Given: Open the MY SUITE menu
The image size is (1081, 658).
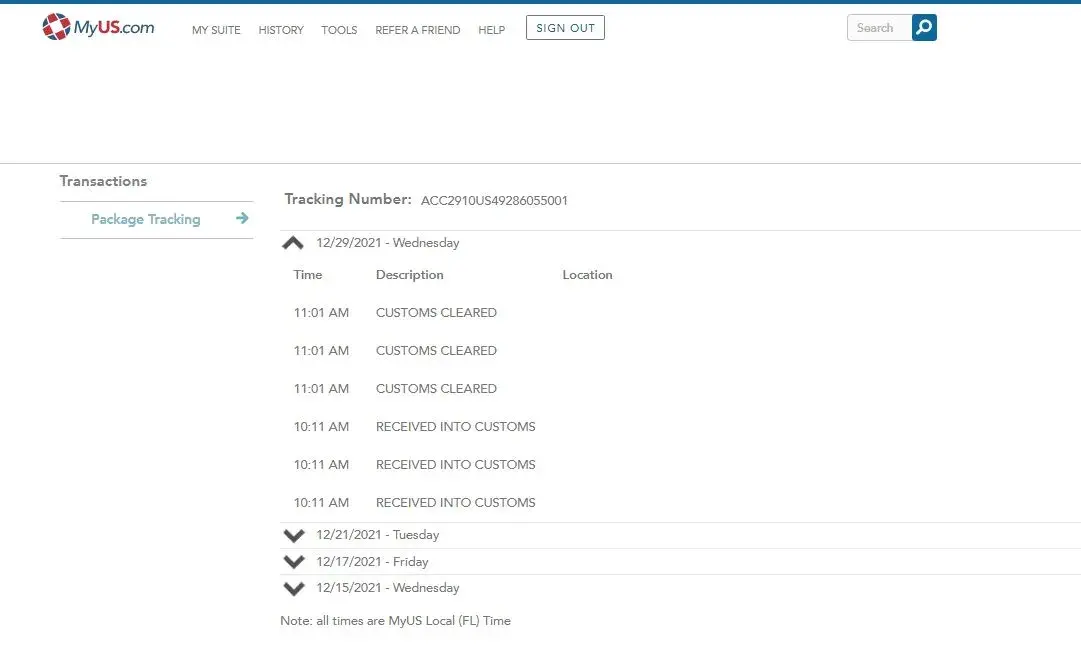Looking at the screenshot, I should pos(216,30).
